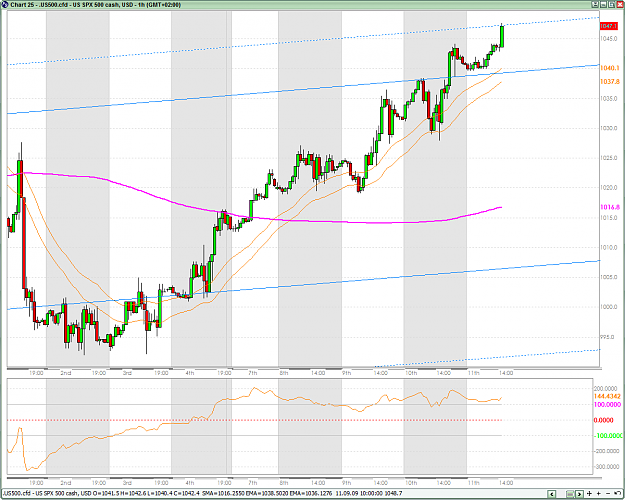Restore the Chart 25 window size
625x500 pixels.
(x=611, y=5)
